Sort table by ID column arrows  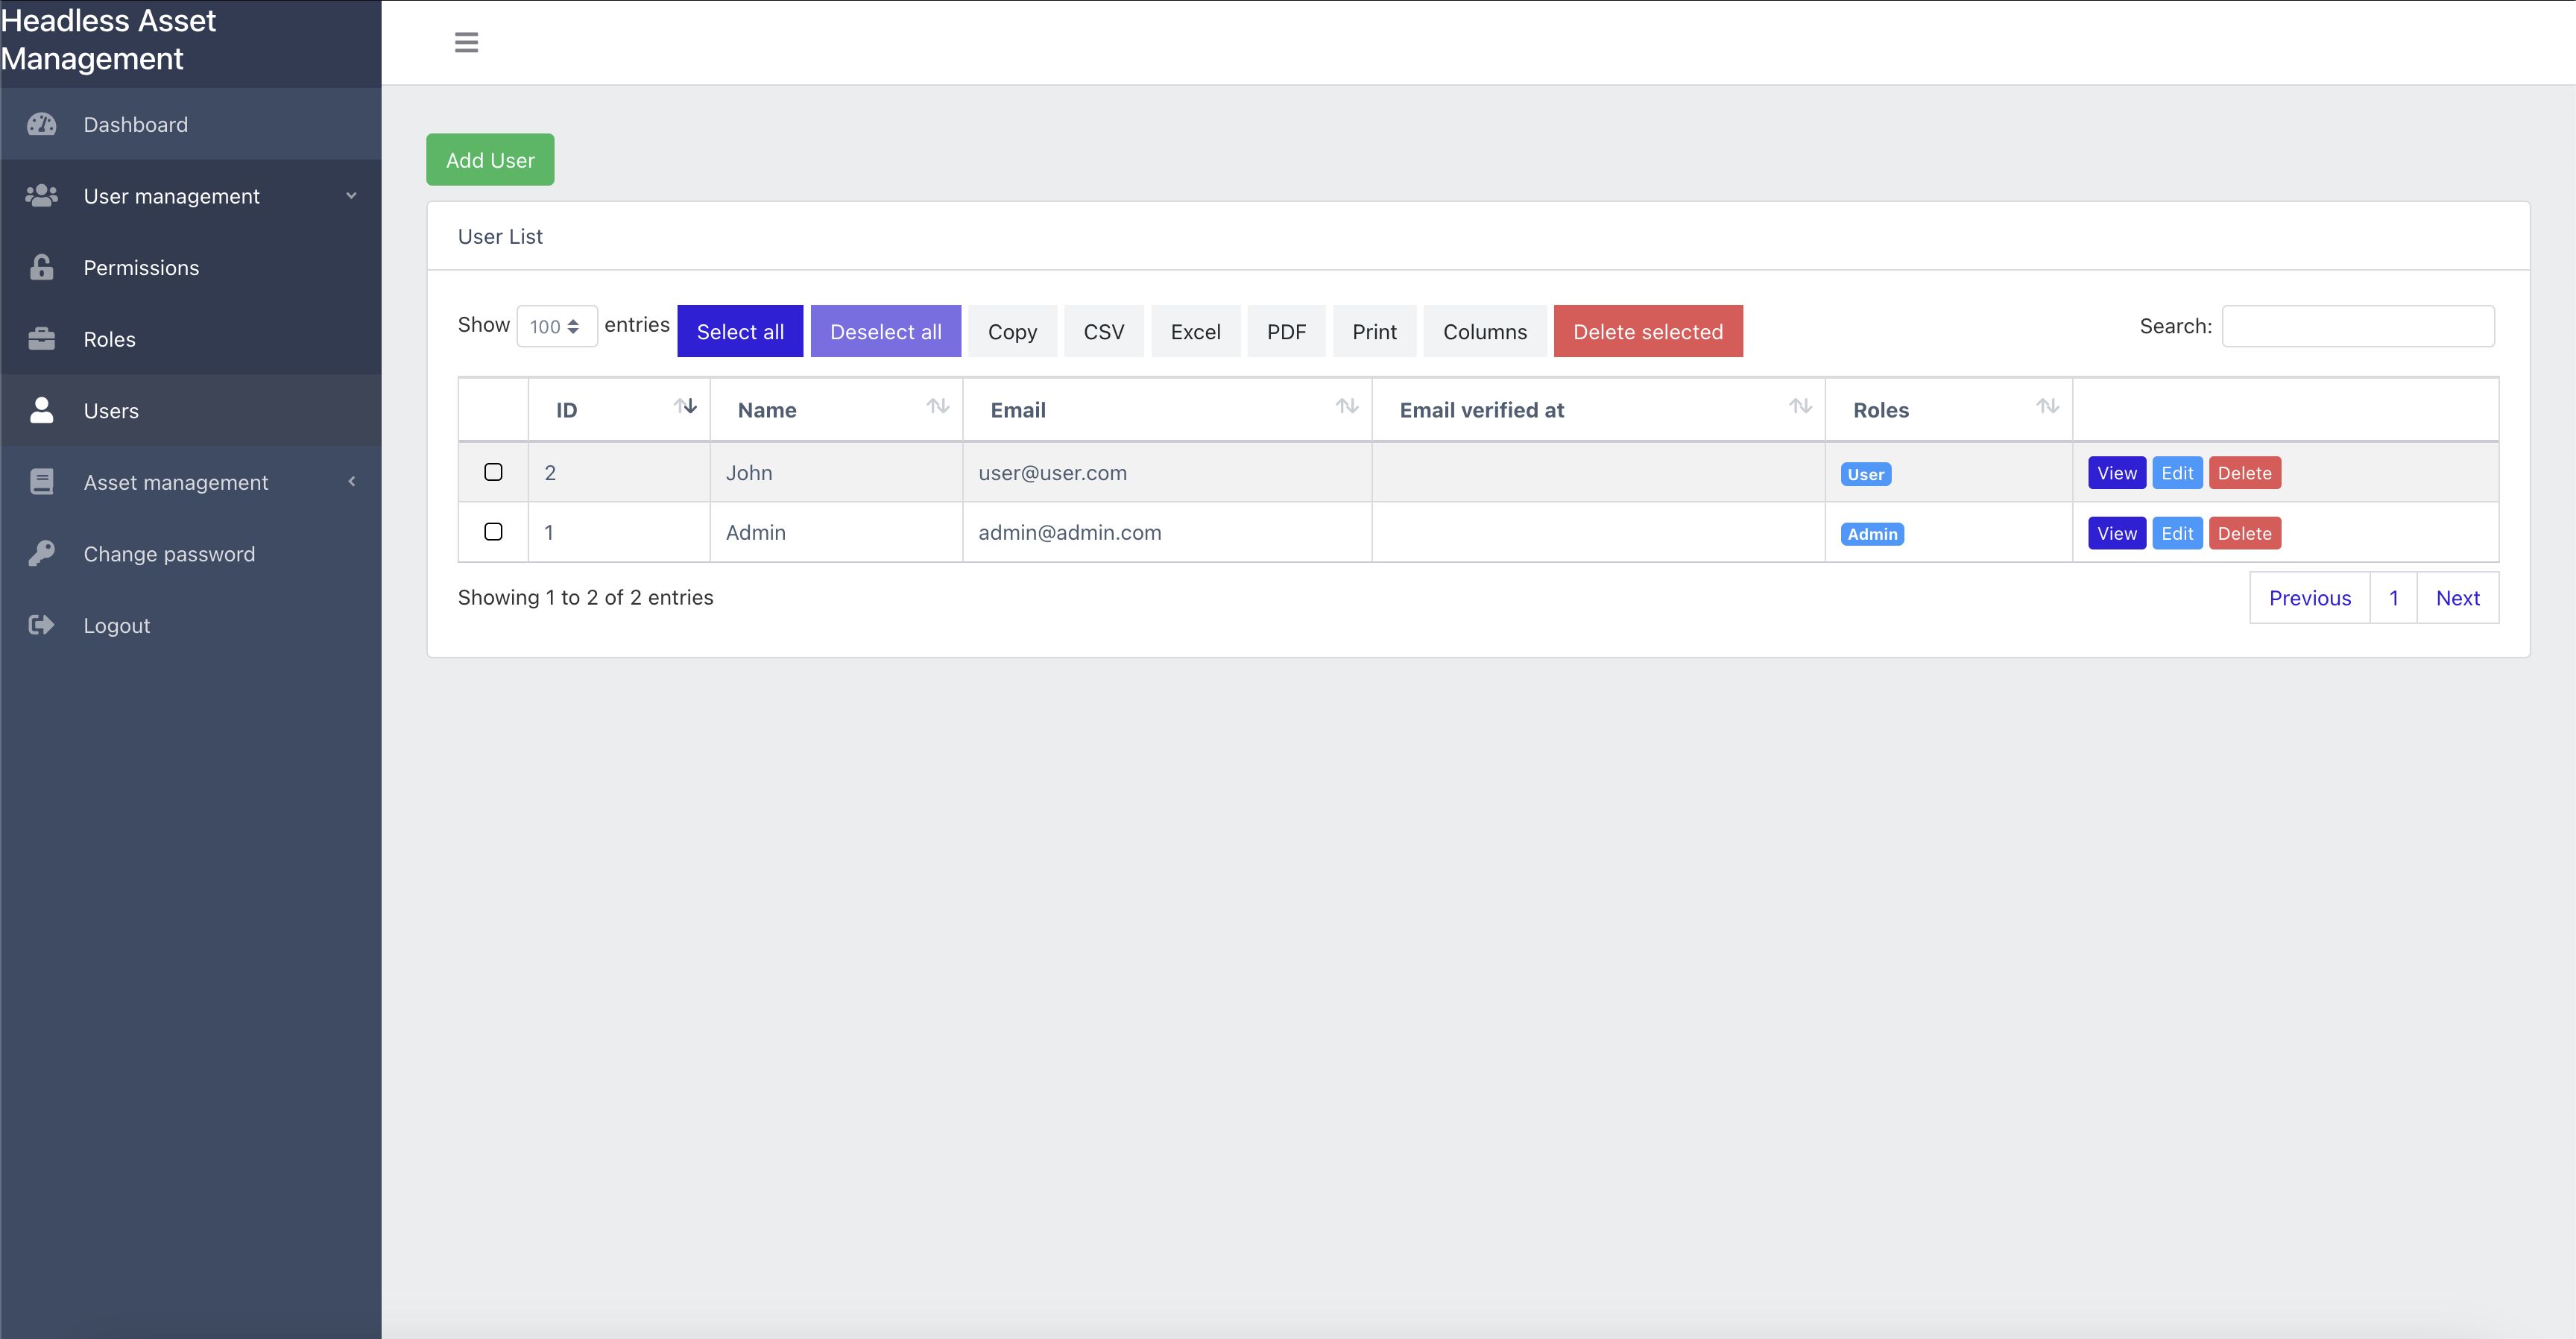click(685, 406)
